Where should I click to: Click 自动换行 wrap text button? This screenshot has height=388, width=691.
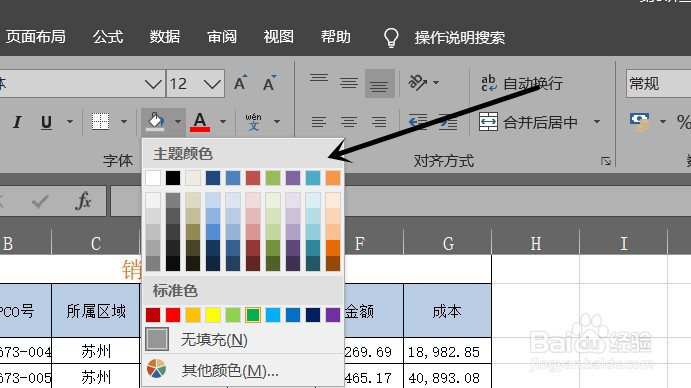click(522, 83)
